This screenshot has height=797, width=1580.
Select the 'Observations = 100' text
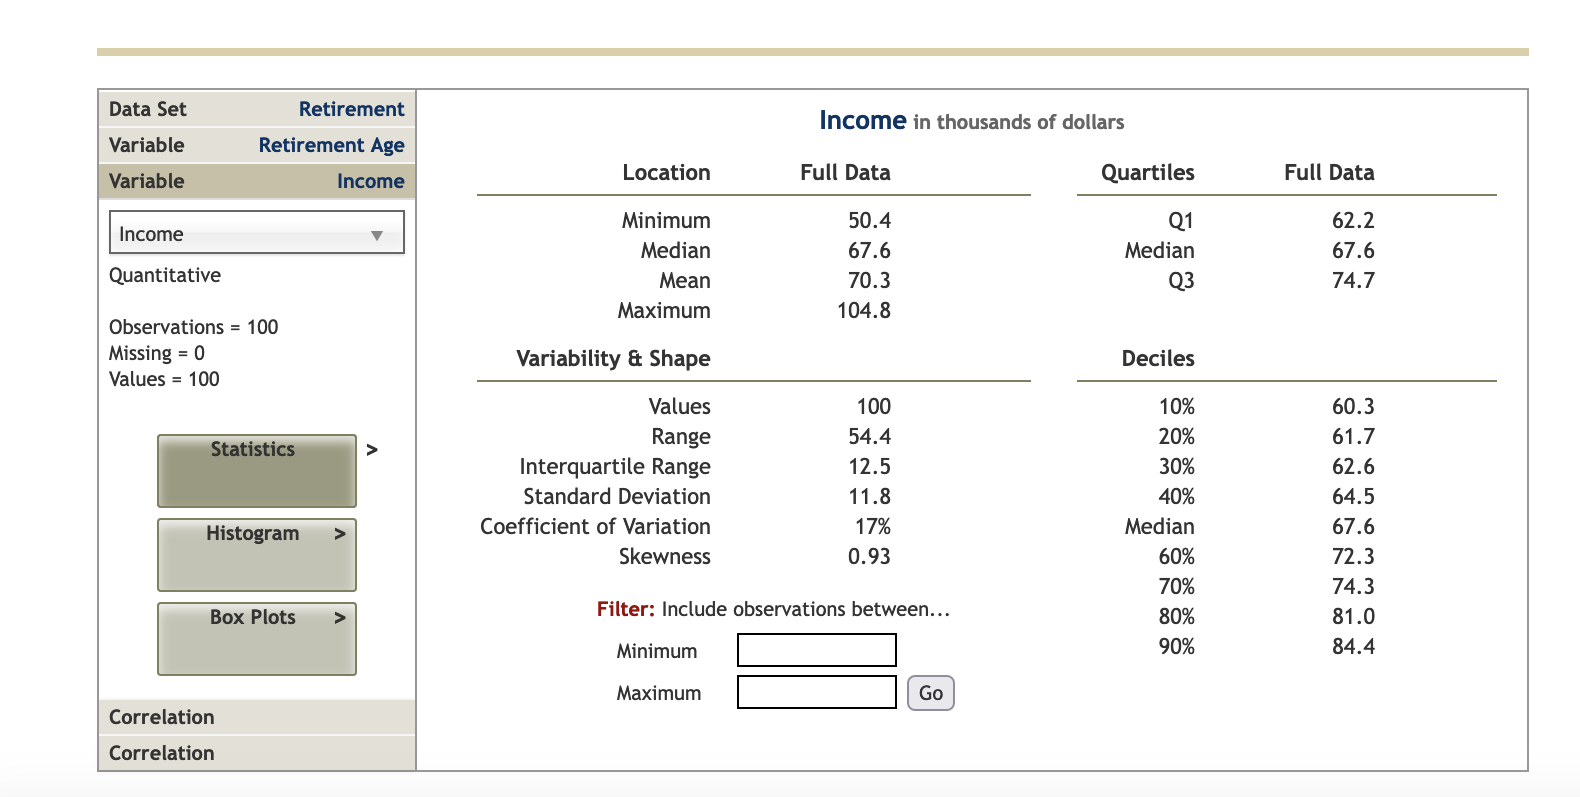(194, 327)
